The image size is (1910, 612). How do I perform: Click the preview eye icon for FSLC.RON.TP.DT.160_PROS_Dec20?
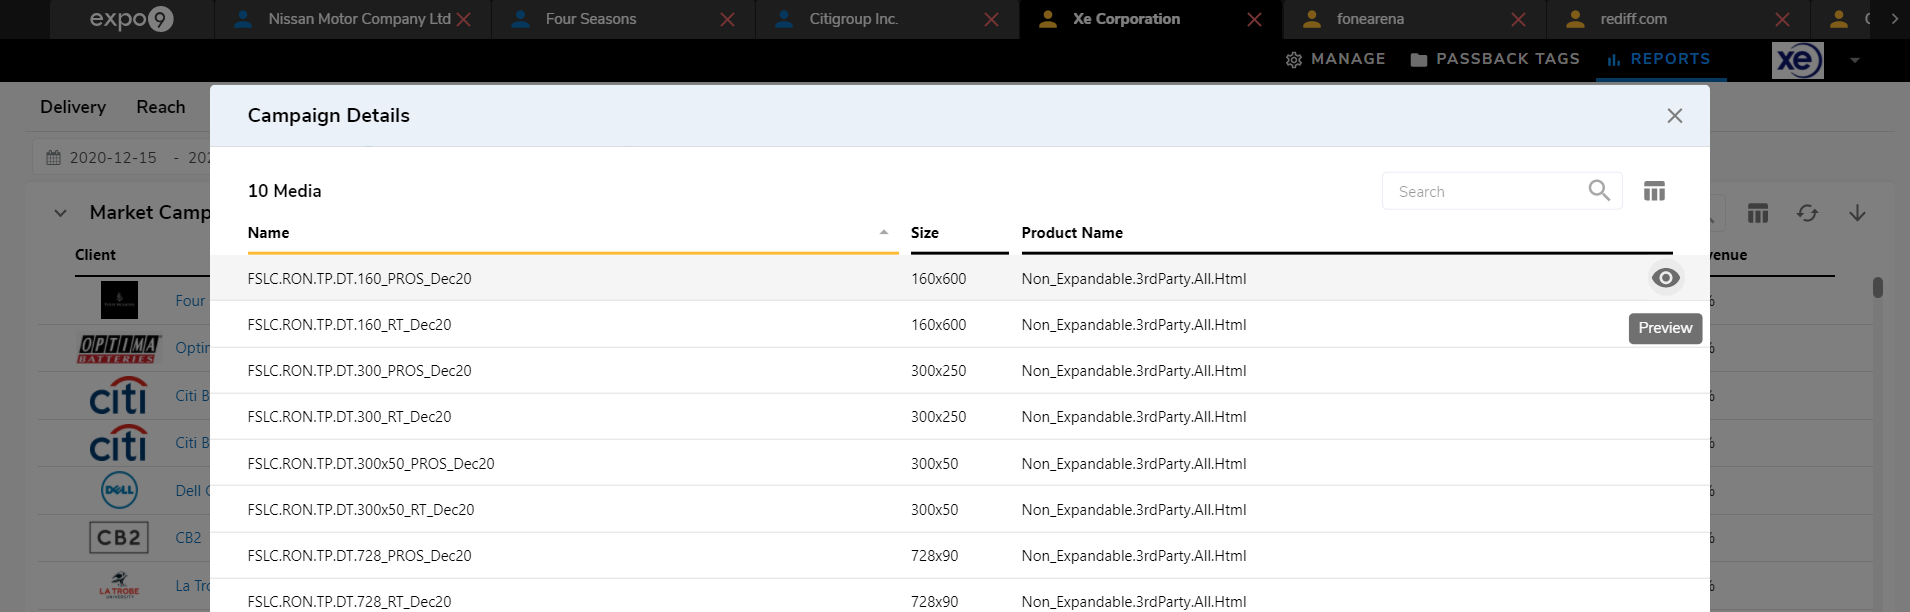1665,278
